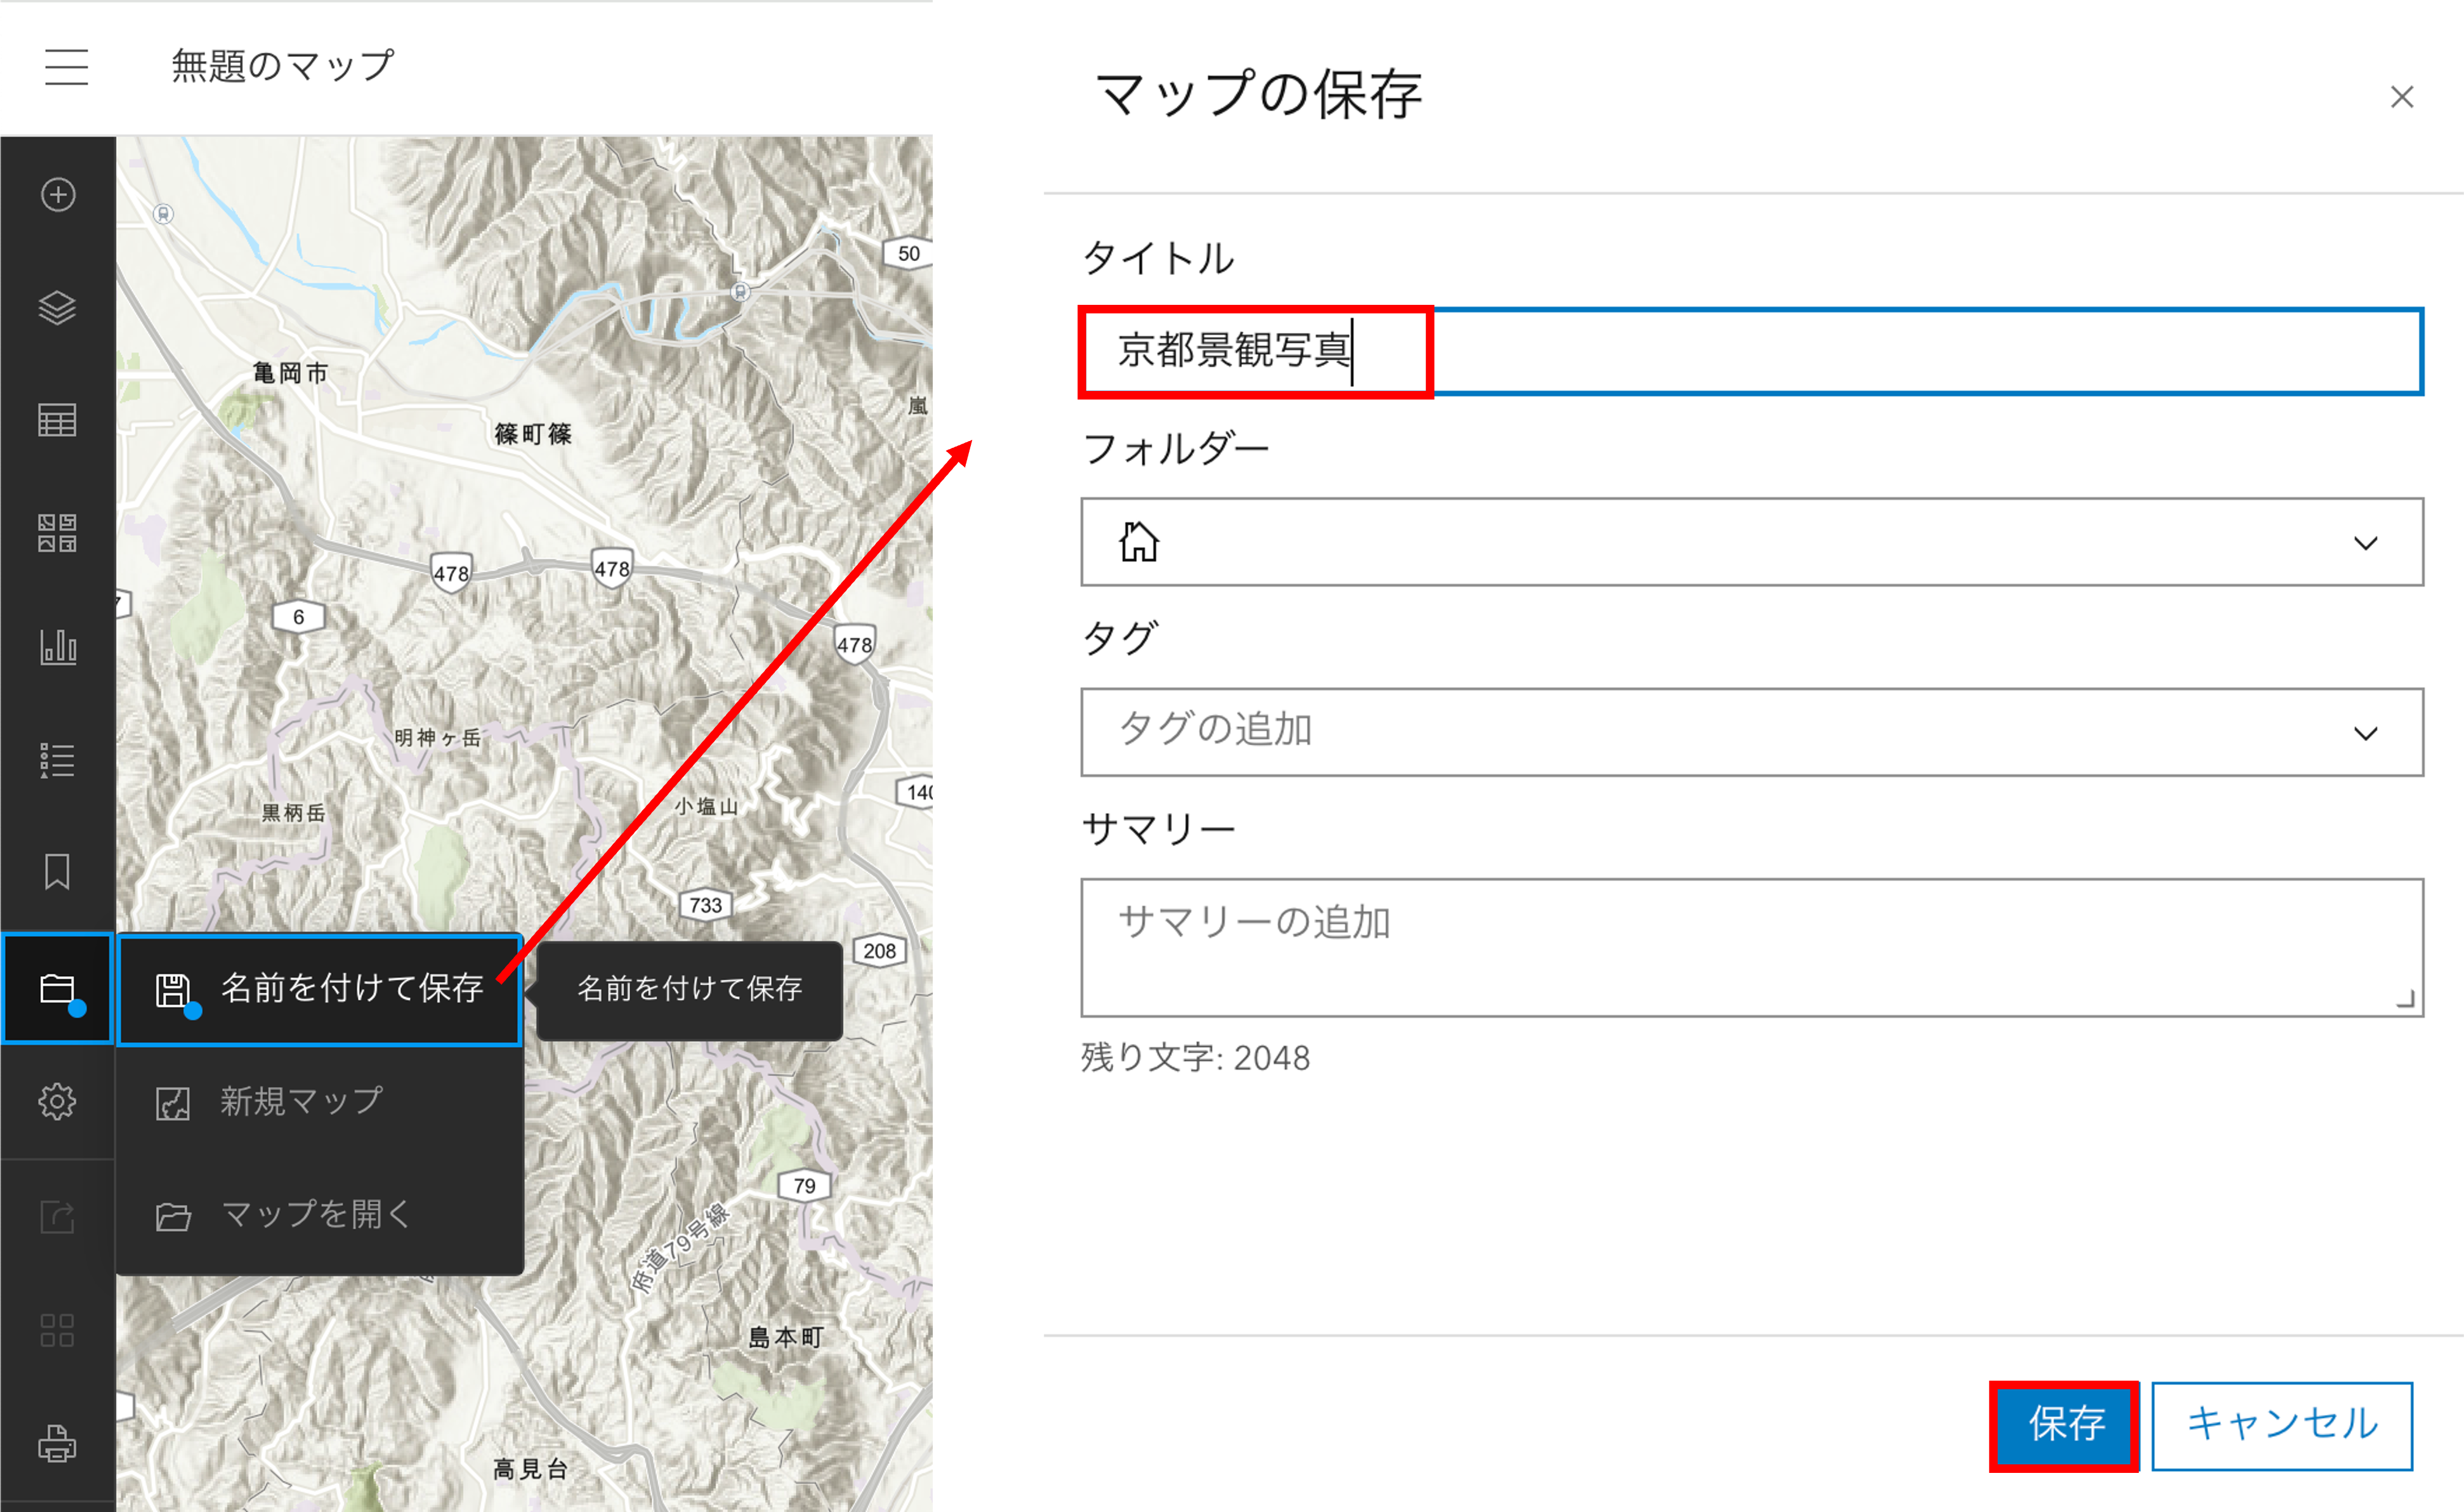Image resolution: width=2464 pixels, height=1512 pixels.
Task: Click the Add (plus circle) sidebar icon
Action: click(58, 194)
